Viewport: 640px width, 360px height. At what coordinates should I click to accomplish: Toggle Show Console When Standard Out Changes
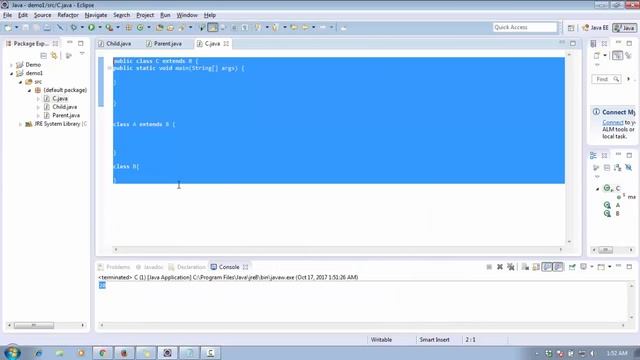[547, 267]
